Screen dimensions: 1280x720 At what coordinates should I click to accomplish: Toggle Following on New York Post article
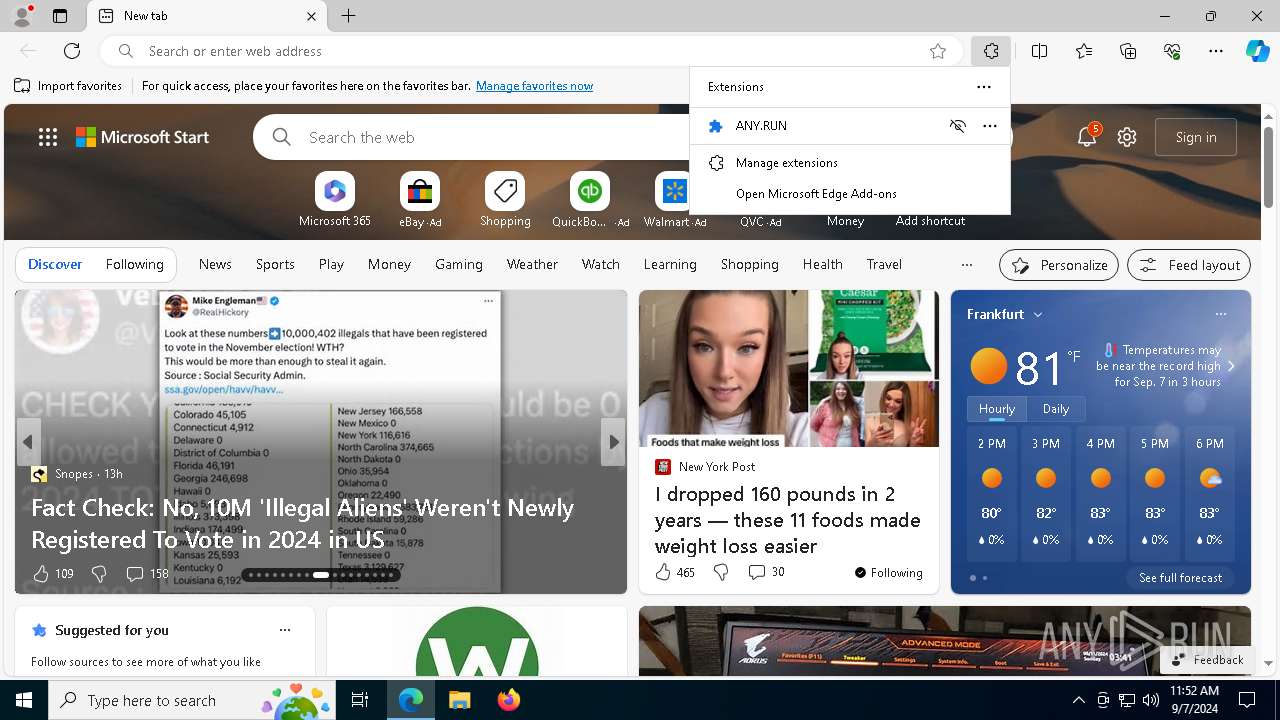(888, 573)
